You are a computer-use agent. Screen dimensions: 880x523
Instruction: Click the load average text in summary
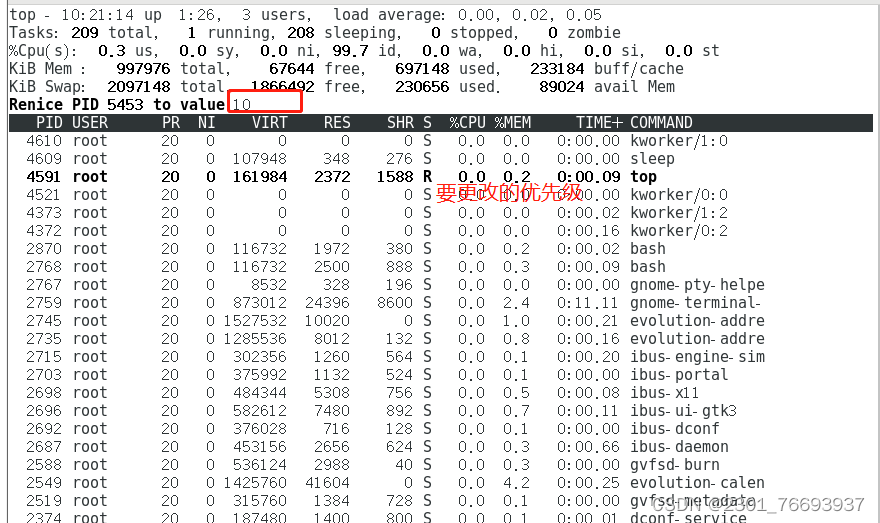[467, 15]
